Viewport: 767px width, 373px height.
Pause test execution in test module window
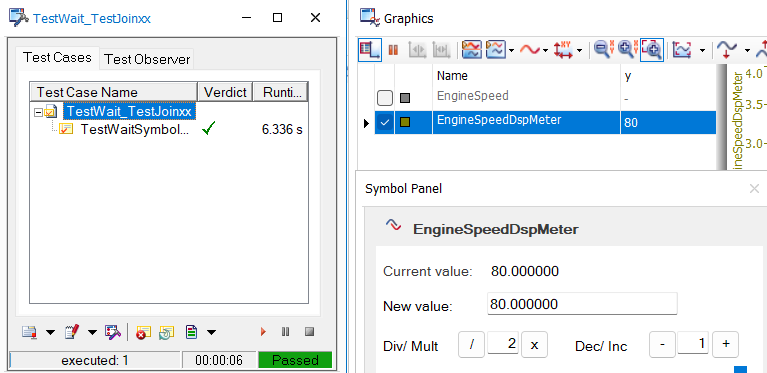[286, 332]
